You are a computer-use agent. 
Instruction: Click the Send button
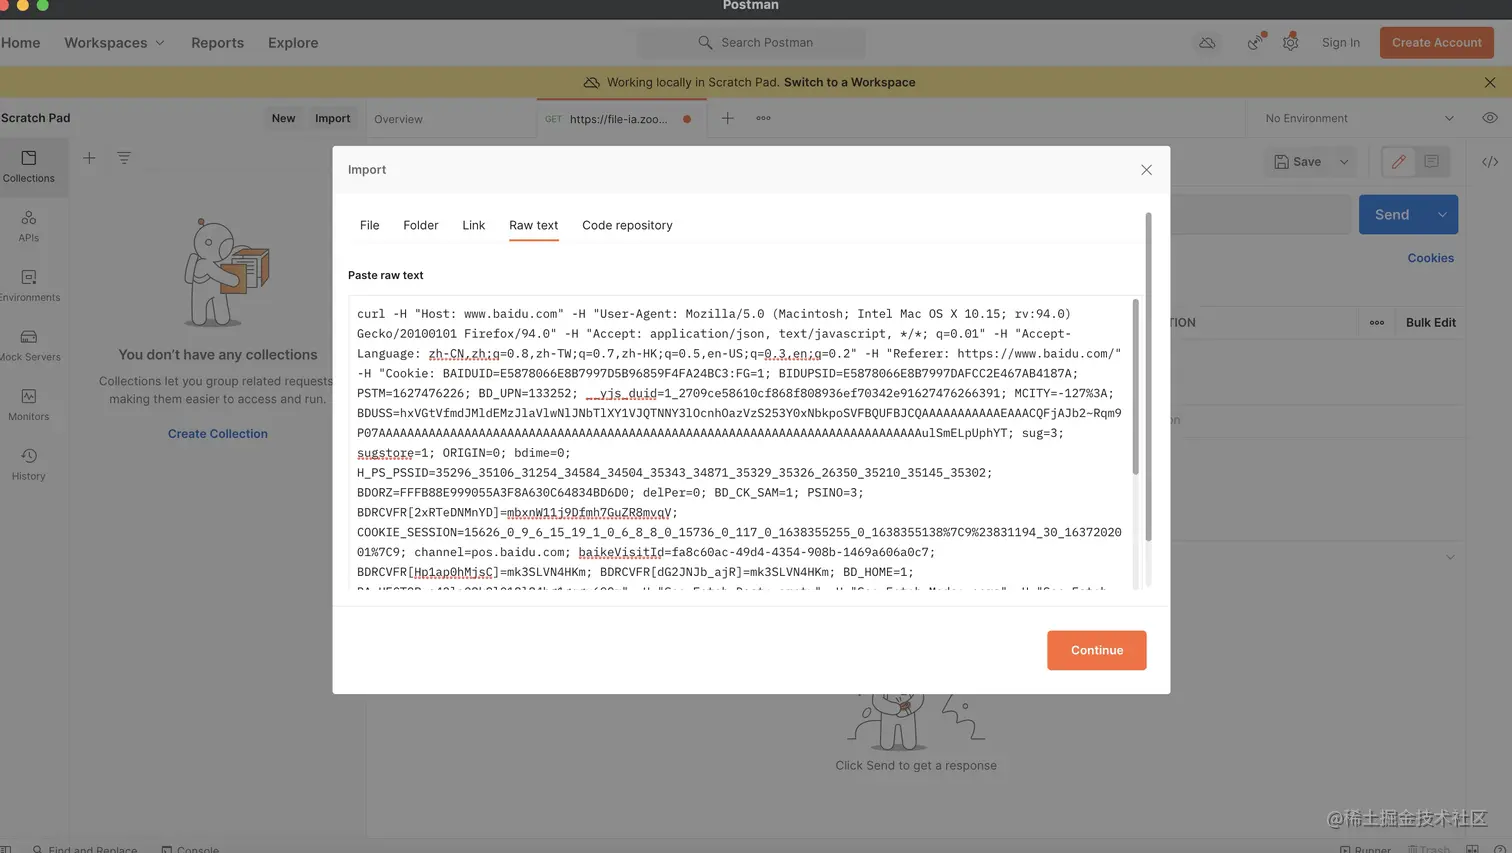(1392, 215)
